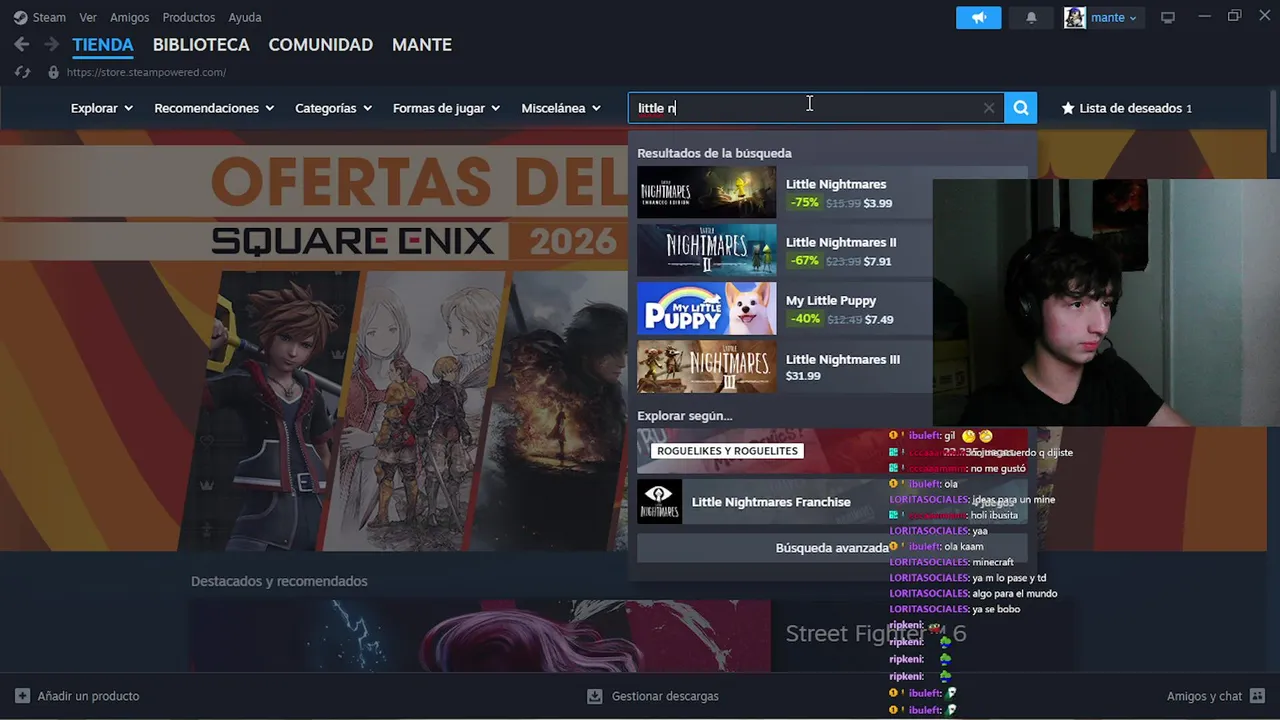The height and width of the screenshot is (720, 1280).
Task: Click the Steam logo menu
Action: [20, 17]
